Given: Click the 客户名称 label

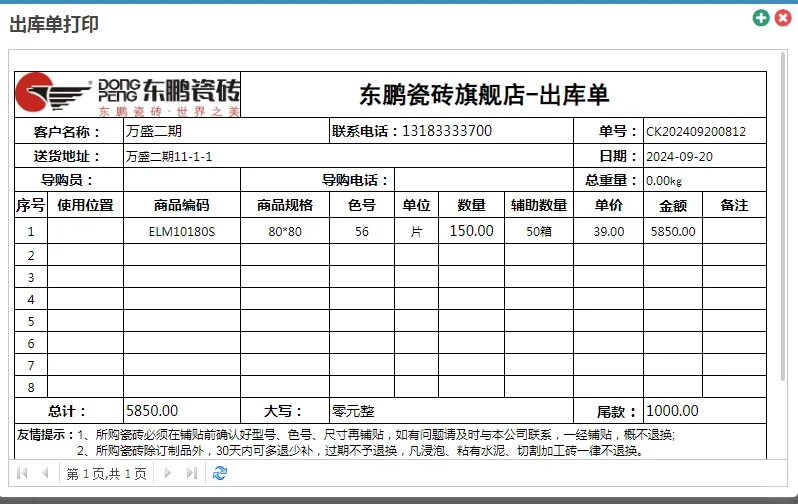Looking at the screenshot, I should (x=66, y=132).
